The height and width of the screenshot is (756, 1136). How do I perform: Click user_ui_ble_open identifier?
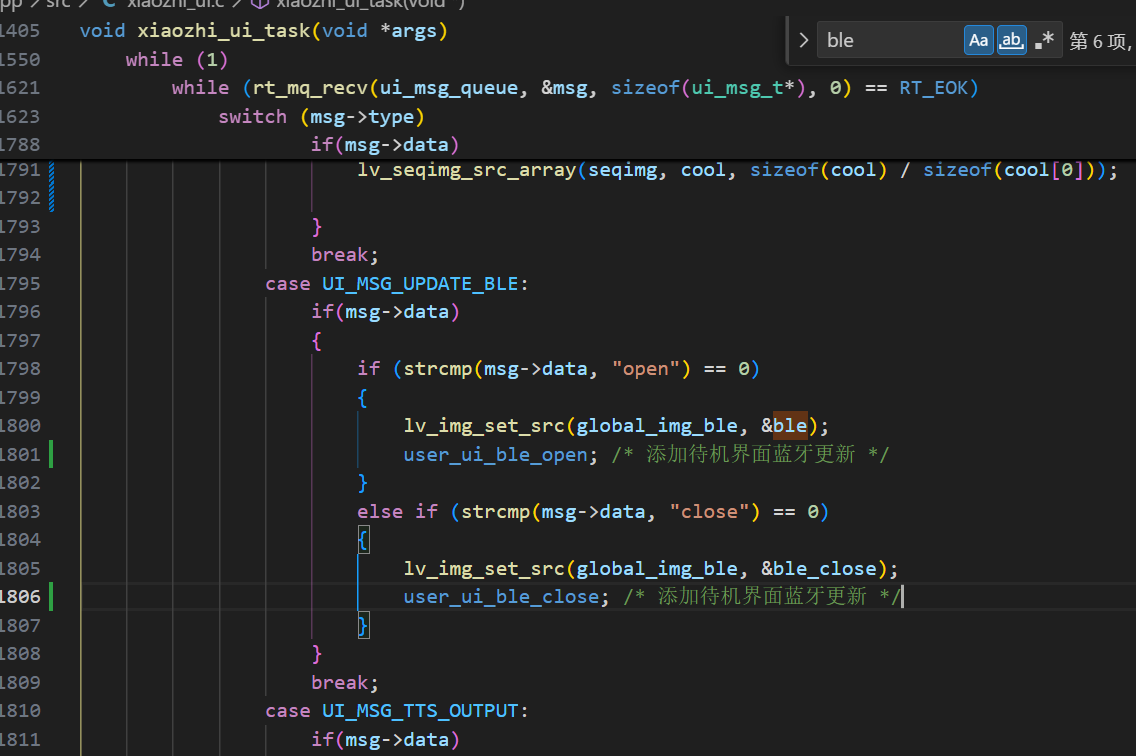(496, 454)
